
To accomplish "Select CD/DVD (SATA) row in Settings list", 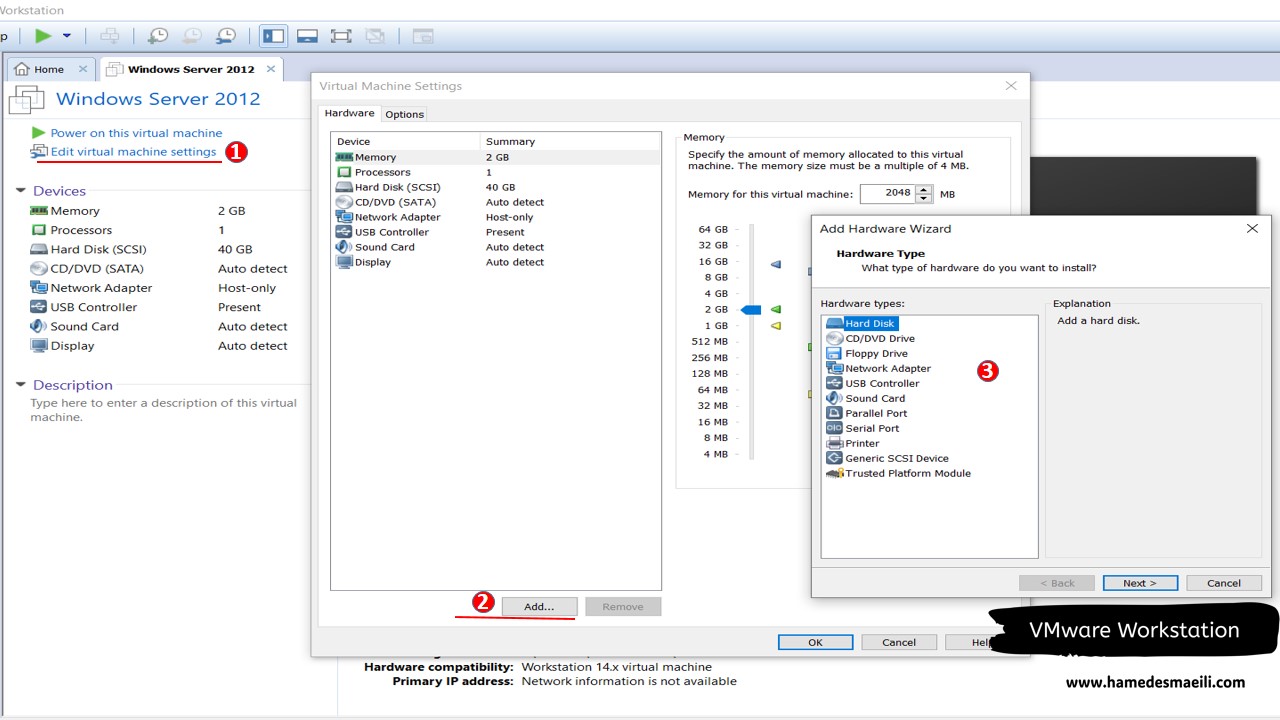I will [496, 202].
